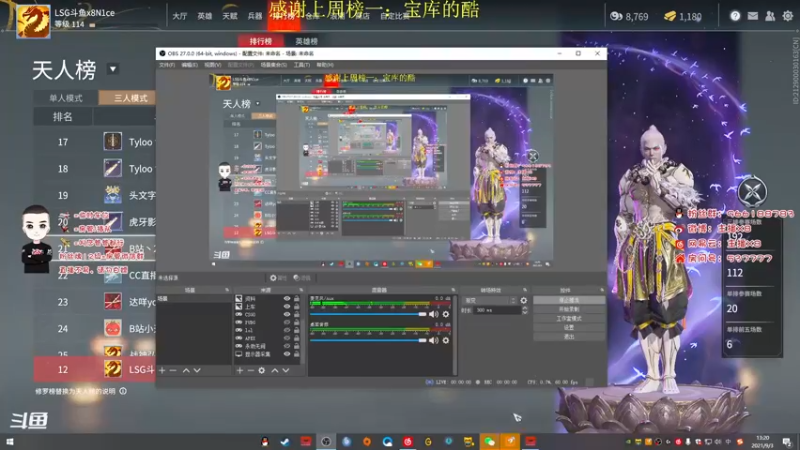Image resolution: width=800 pixels, height=450 pixels.
Task: Go to 大厅 in game navigation
Action: [180, 16]
